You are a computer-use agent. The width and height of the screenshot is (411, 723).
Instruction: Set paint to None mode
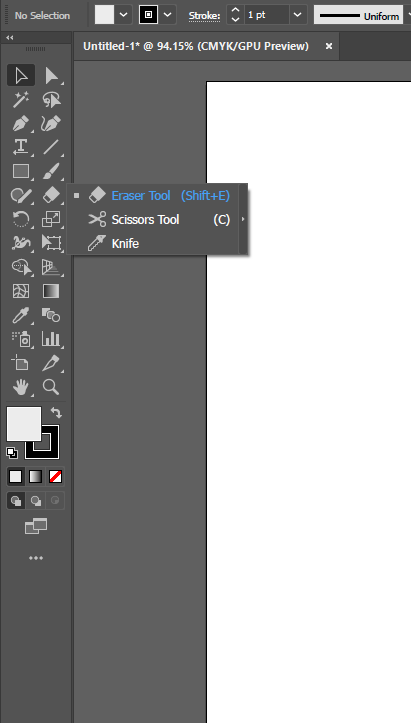click(x=55, y=476)
